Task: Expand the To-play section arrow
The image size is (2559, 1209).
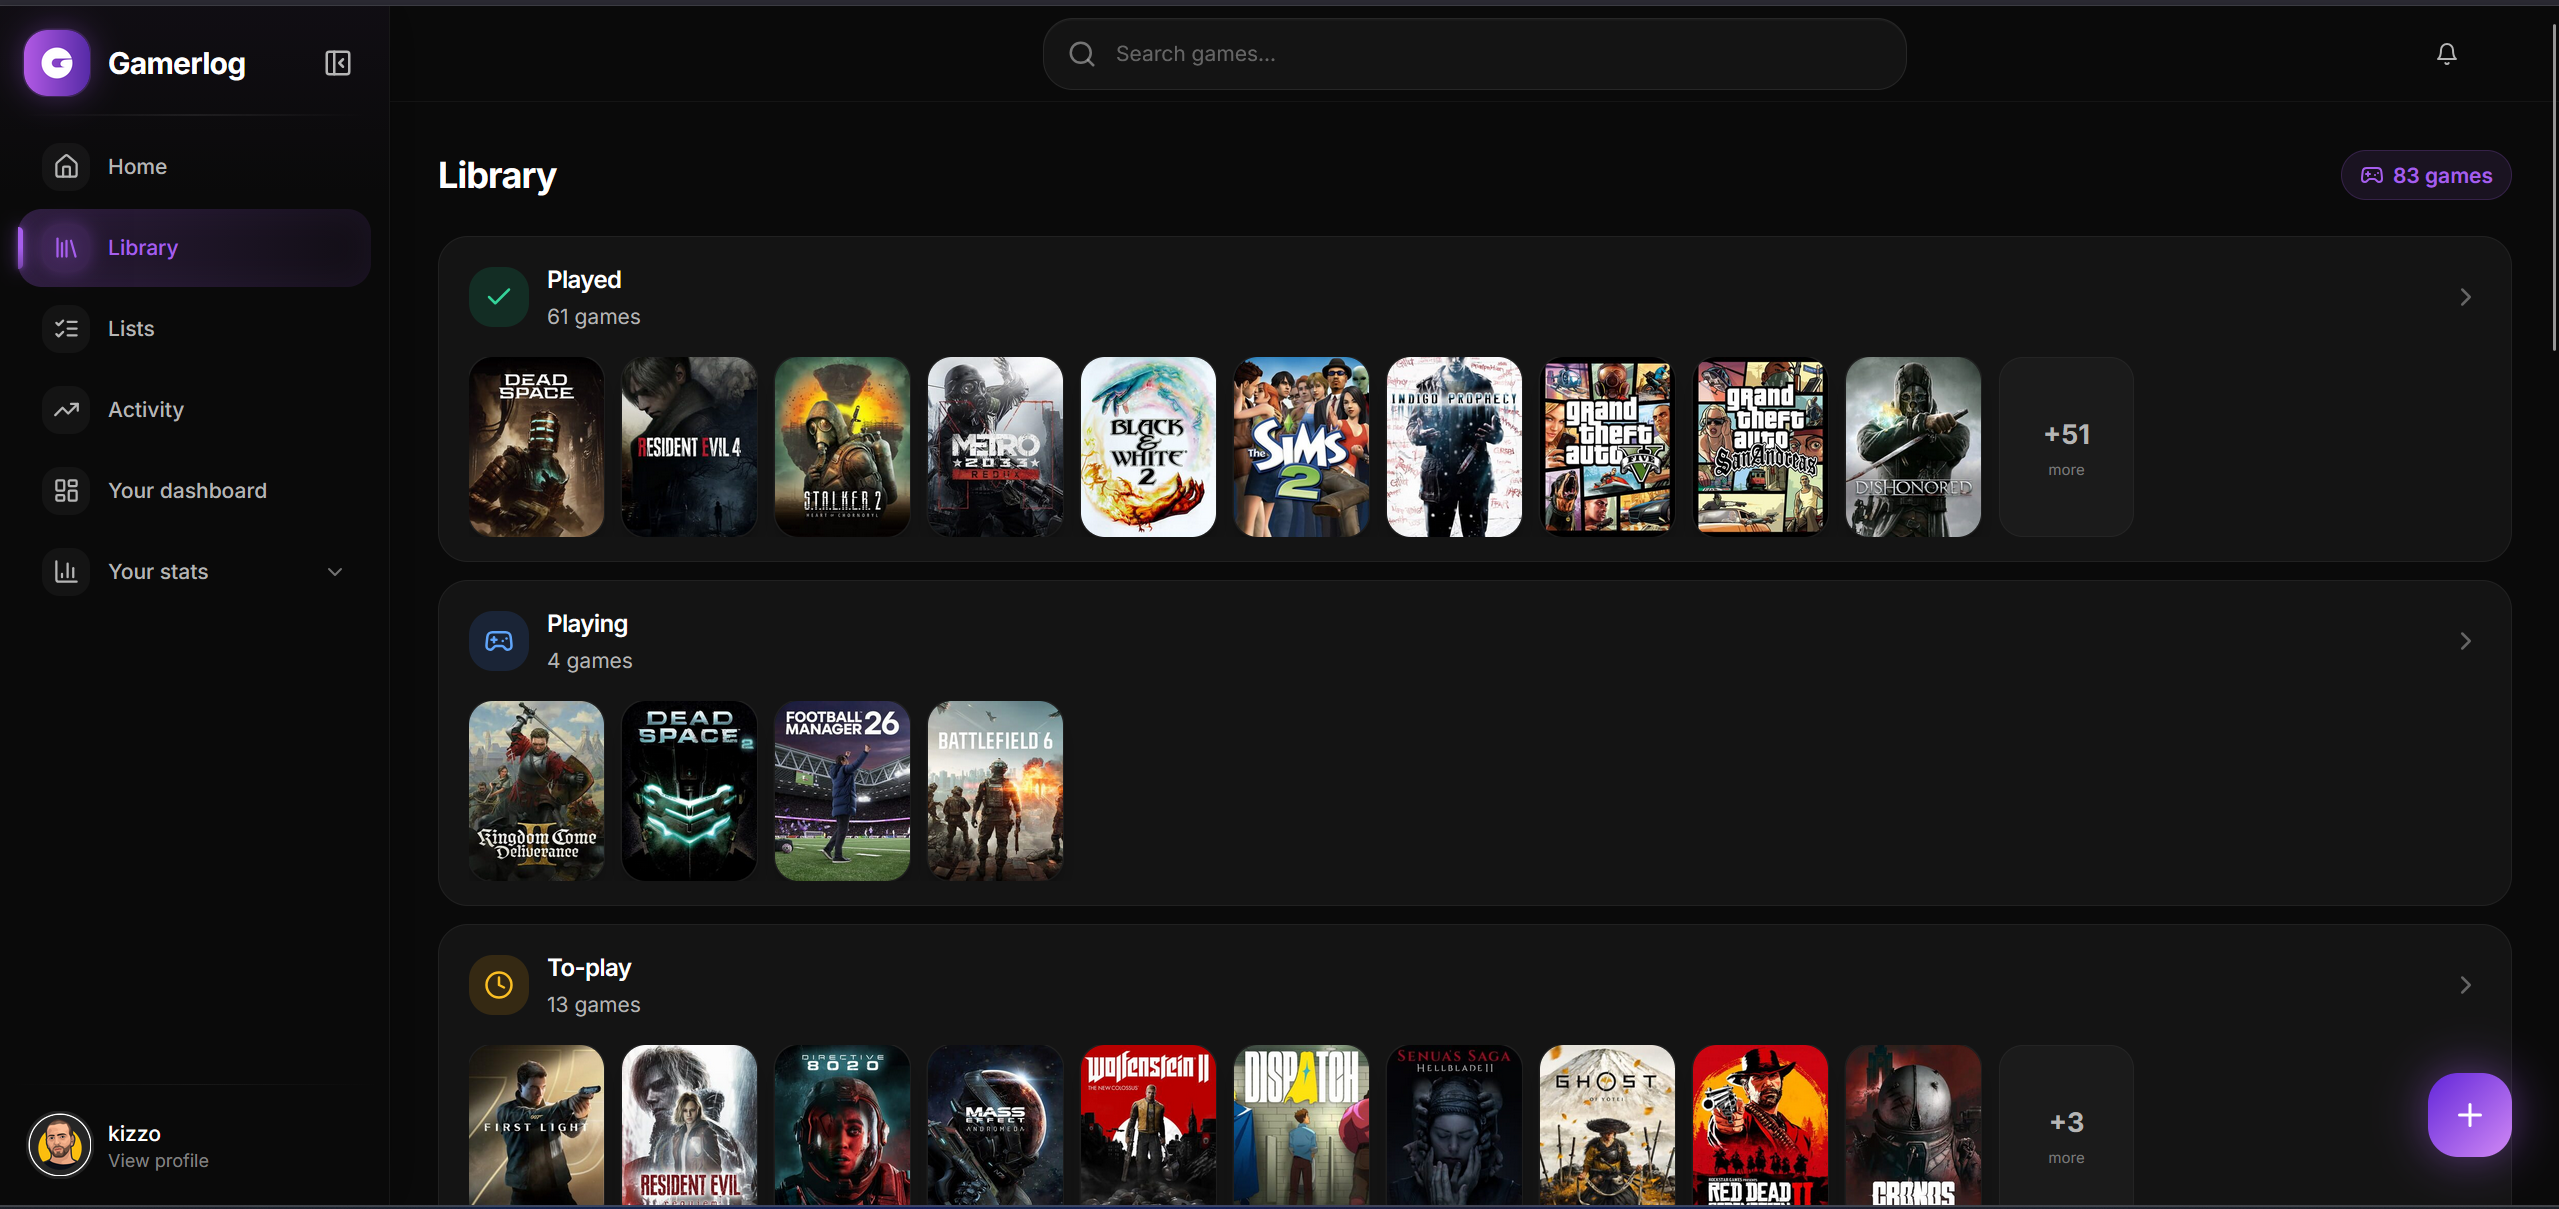Action: point(2465,984)
